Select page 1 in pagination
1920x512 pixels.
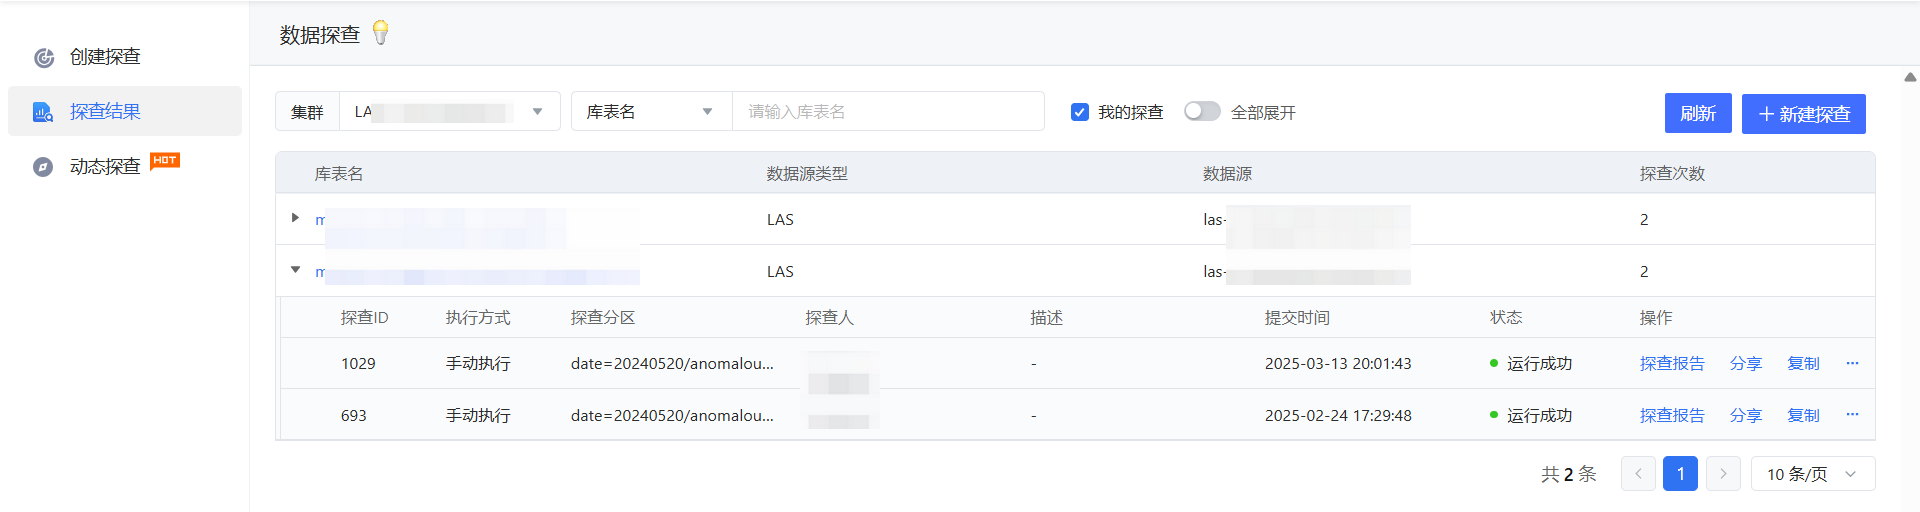pos(1680,473)
